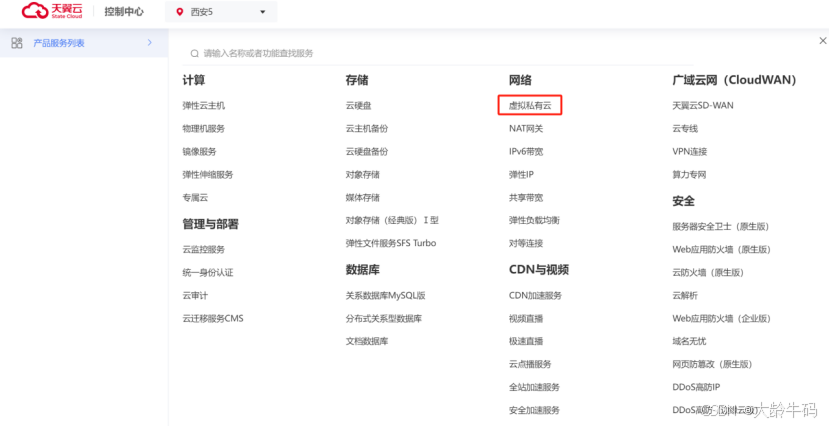This screenshot has width=829, height=426.
Task: Open 安全加速服务
Action: pyautogui.click(x=534, y=410)
